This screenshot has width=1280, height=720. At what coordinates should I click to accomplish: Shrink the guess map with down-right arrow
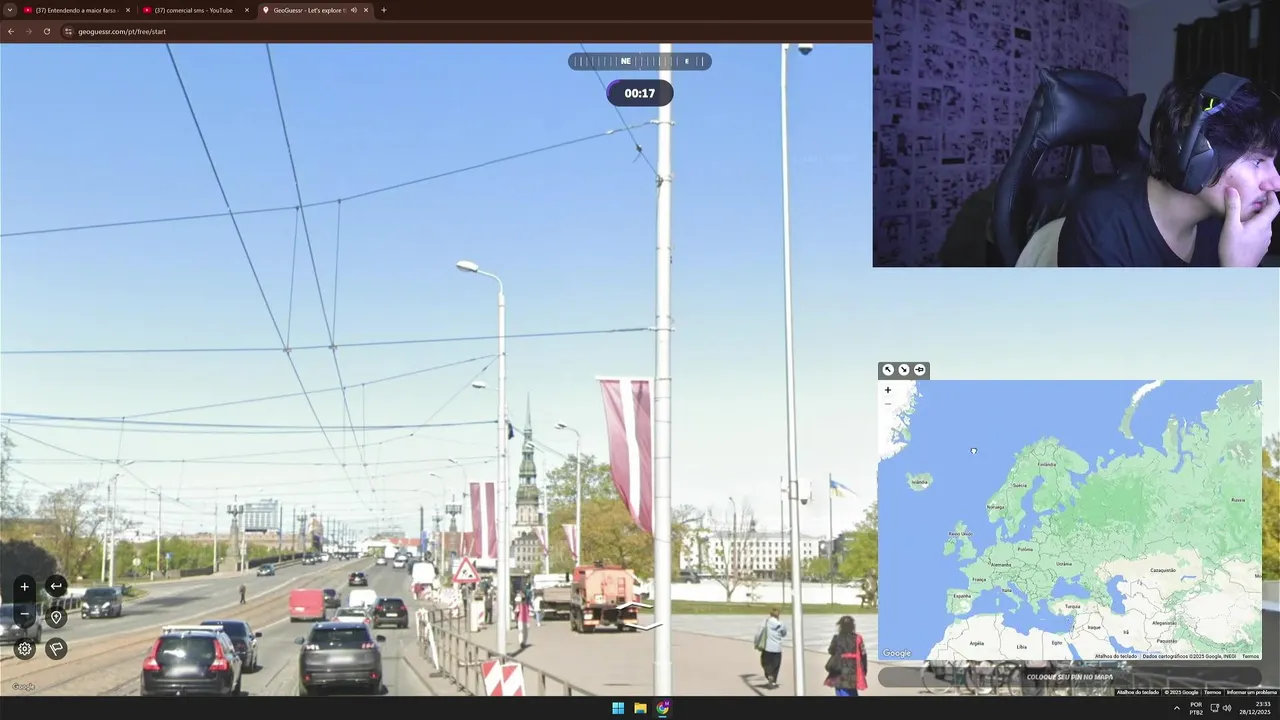point(904,370)
